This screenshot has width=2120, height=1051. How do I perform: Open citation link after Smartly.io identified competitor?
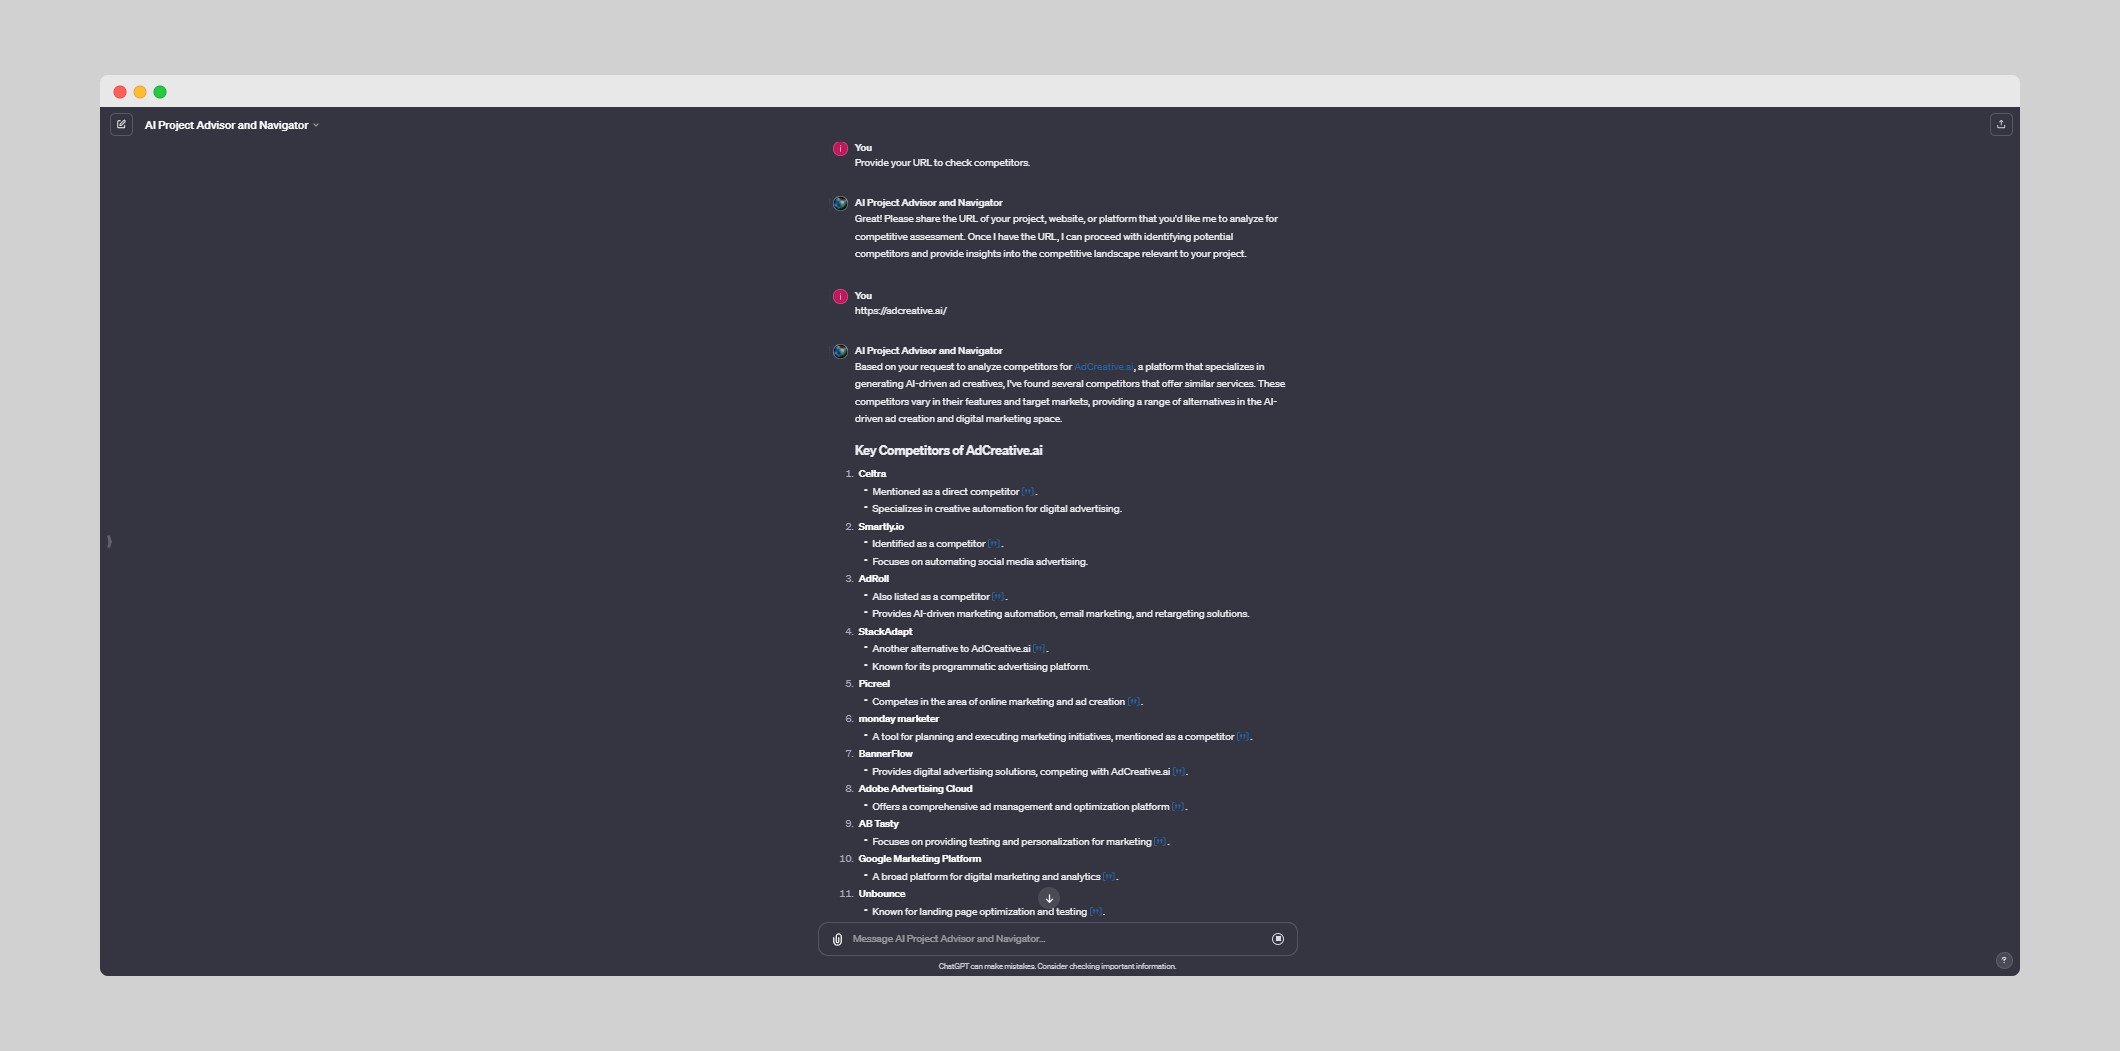point(994,544)
